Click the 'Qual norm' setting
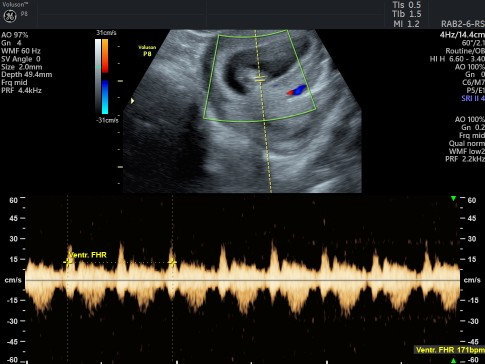The image size is (485, 364). 467,143
